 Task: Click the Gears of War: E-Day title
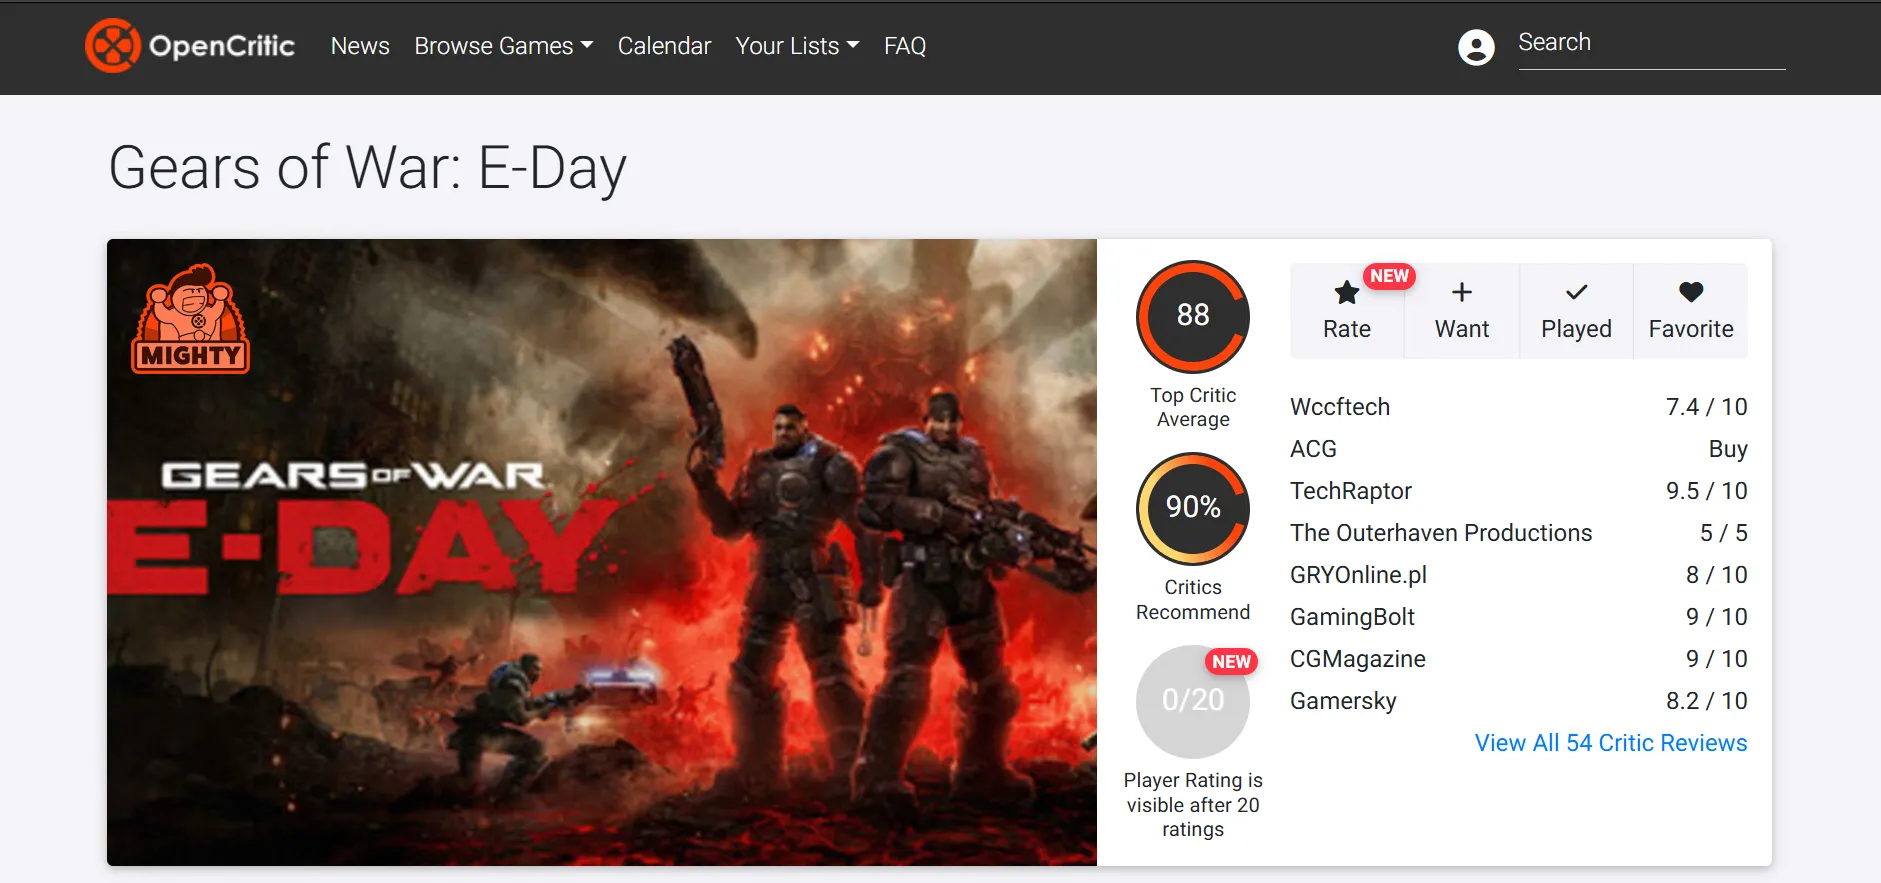coord(368,167)
